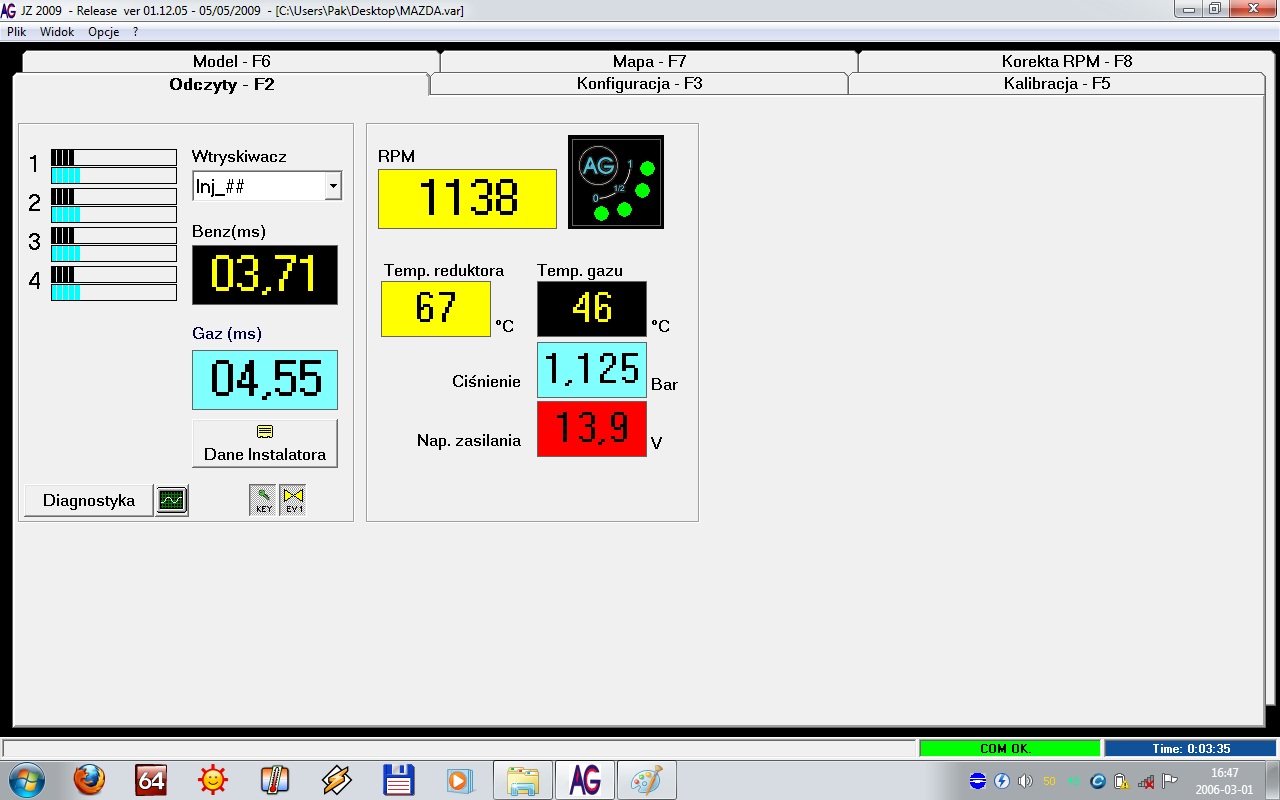Click the yellow RPM value display
The height and width of the screenshot is (800, 1280).
[x=467, y=199]
